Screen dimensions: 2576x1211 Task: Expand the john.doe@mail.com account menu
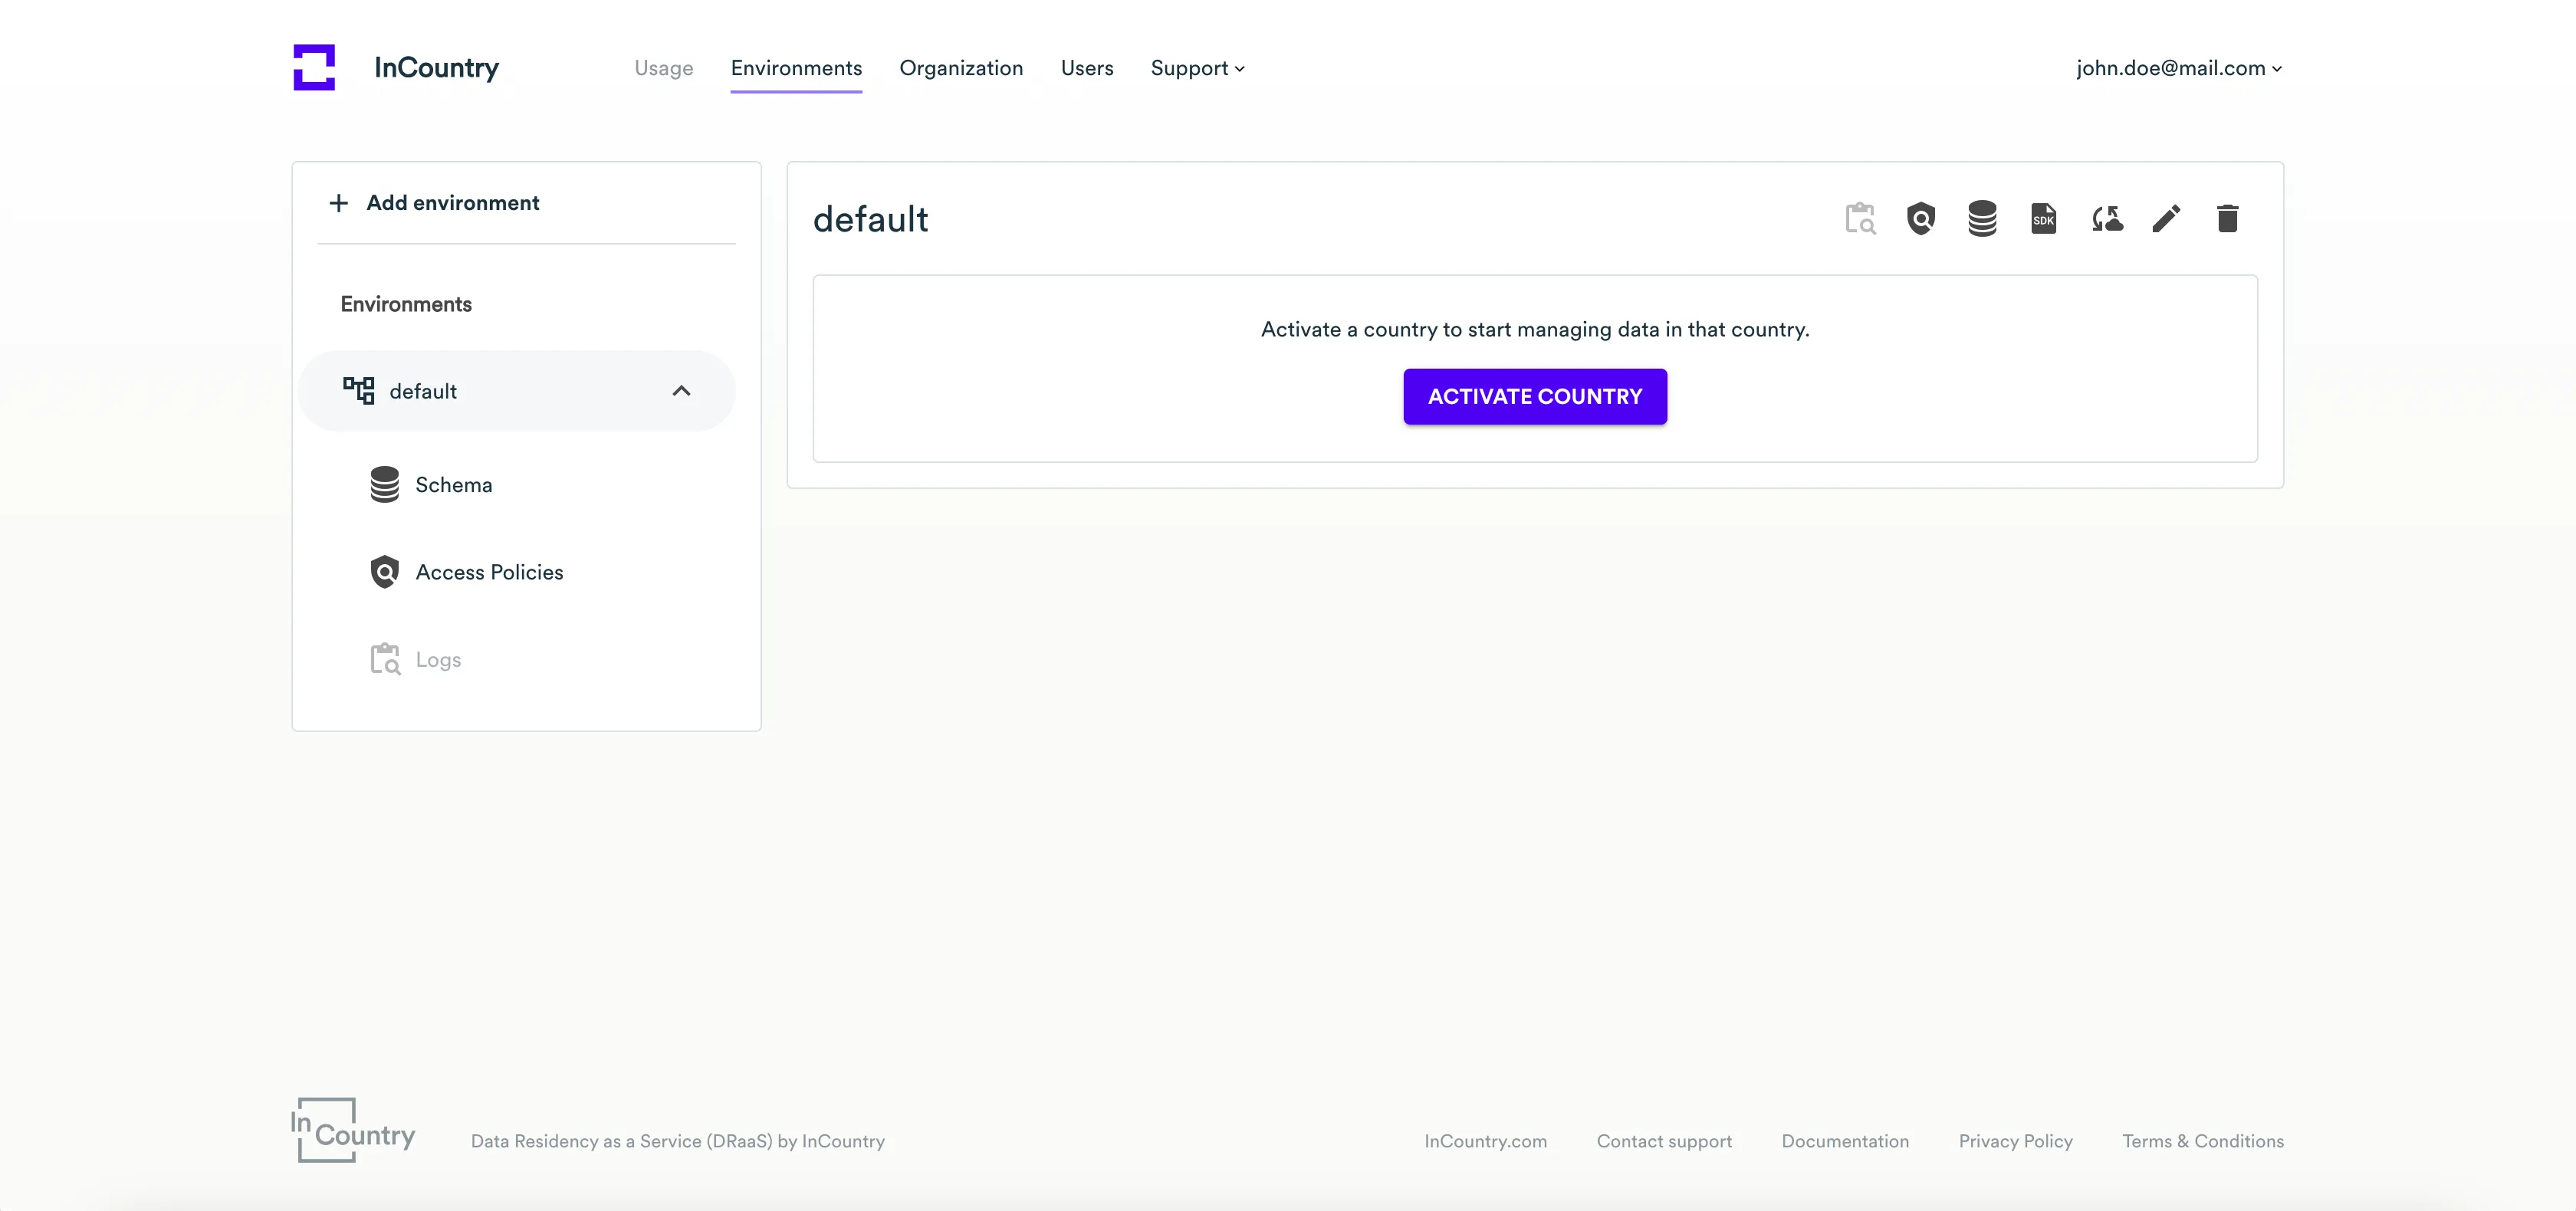tap(2178, 68)
